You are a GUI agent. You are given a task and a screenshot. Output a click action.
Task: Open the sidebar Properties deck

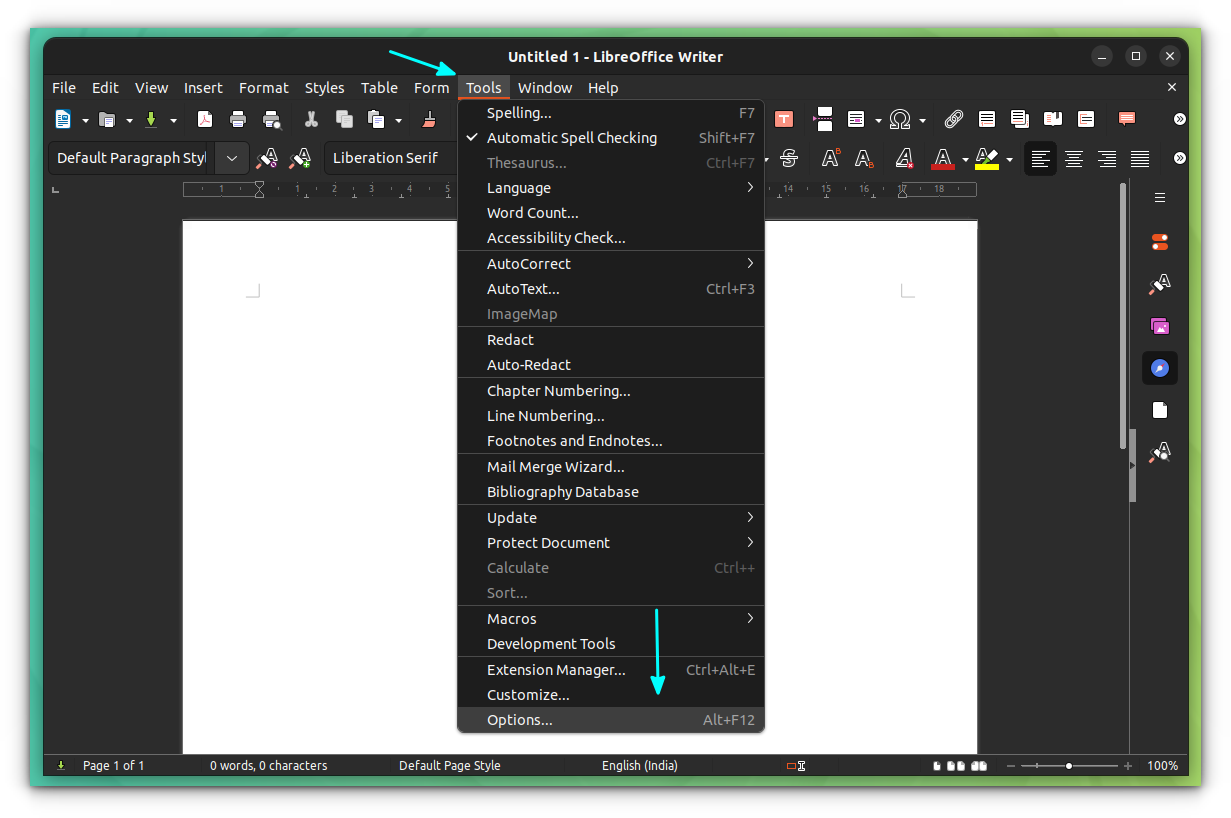tap(1160, 242)
